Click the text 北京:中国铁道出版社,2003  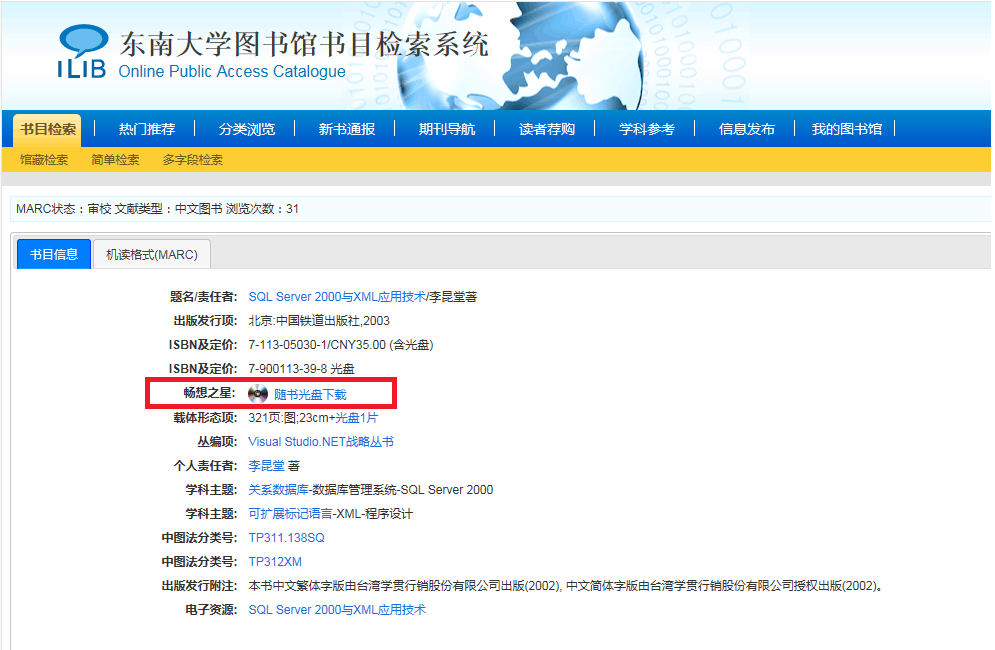(319, 321)
